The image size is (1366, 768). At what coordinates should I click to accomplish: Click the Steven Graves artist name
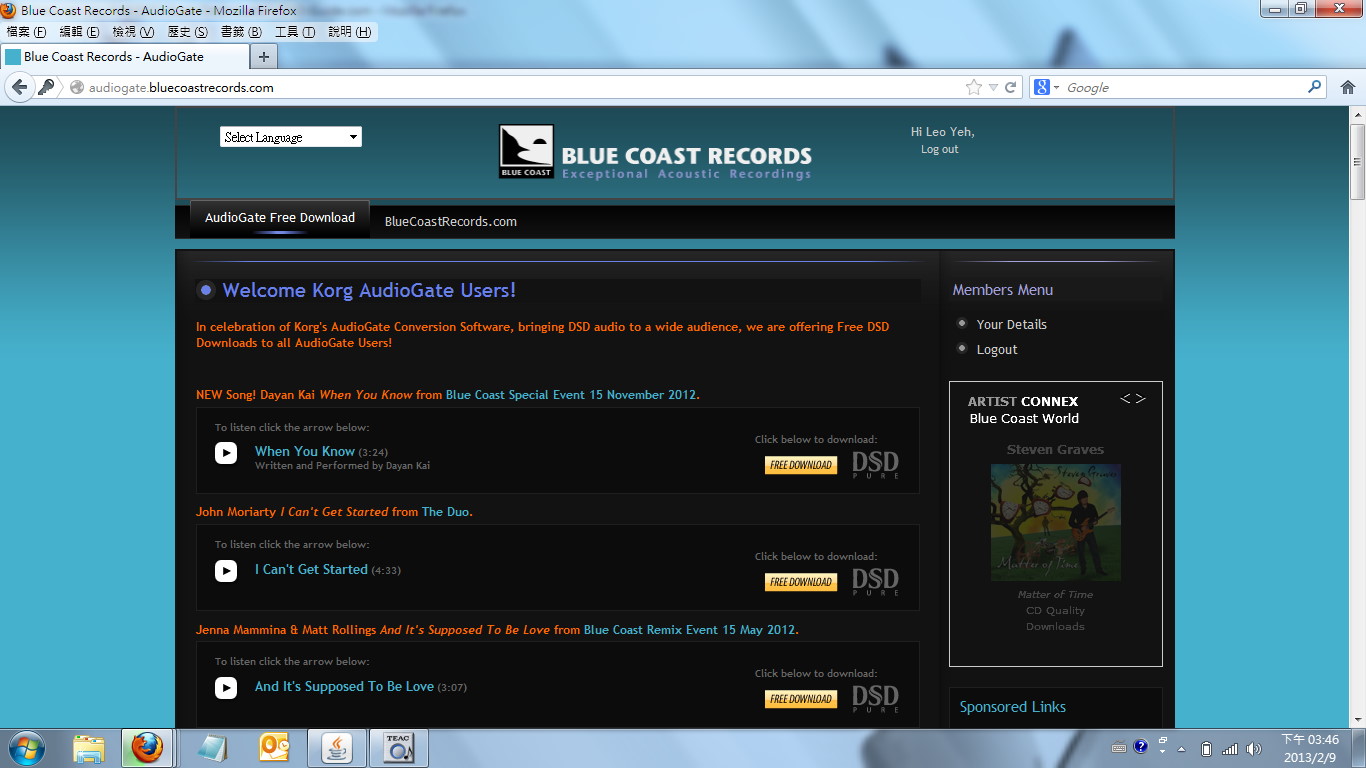[1055, 450]
